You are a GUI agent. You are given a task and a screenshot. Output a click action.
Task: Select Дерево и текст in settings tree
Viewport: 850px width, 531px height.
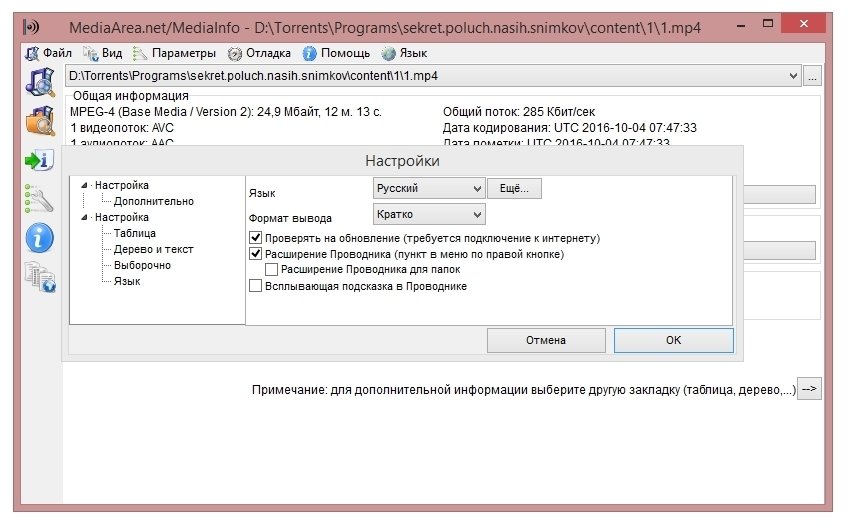pyautogui.click(x=153, y=249)
